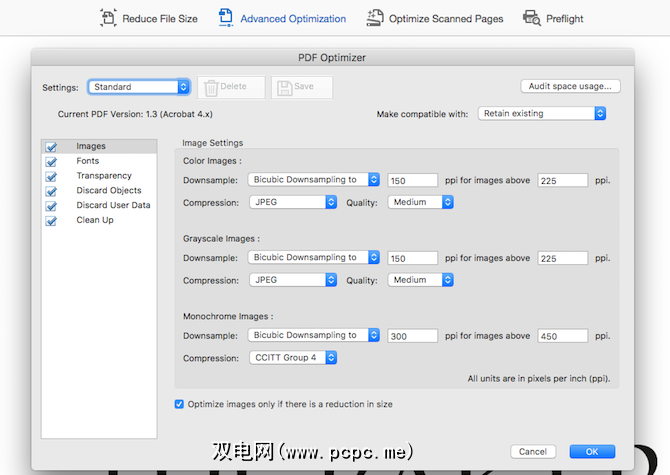Expand Color Images Quality dropdown
This screenshot has width=670, height=475.
pos(421,202)
